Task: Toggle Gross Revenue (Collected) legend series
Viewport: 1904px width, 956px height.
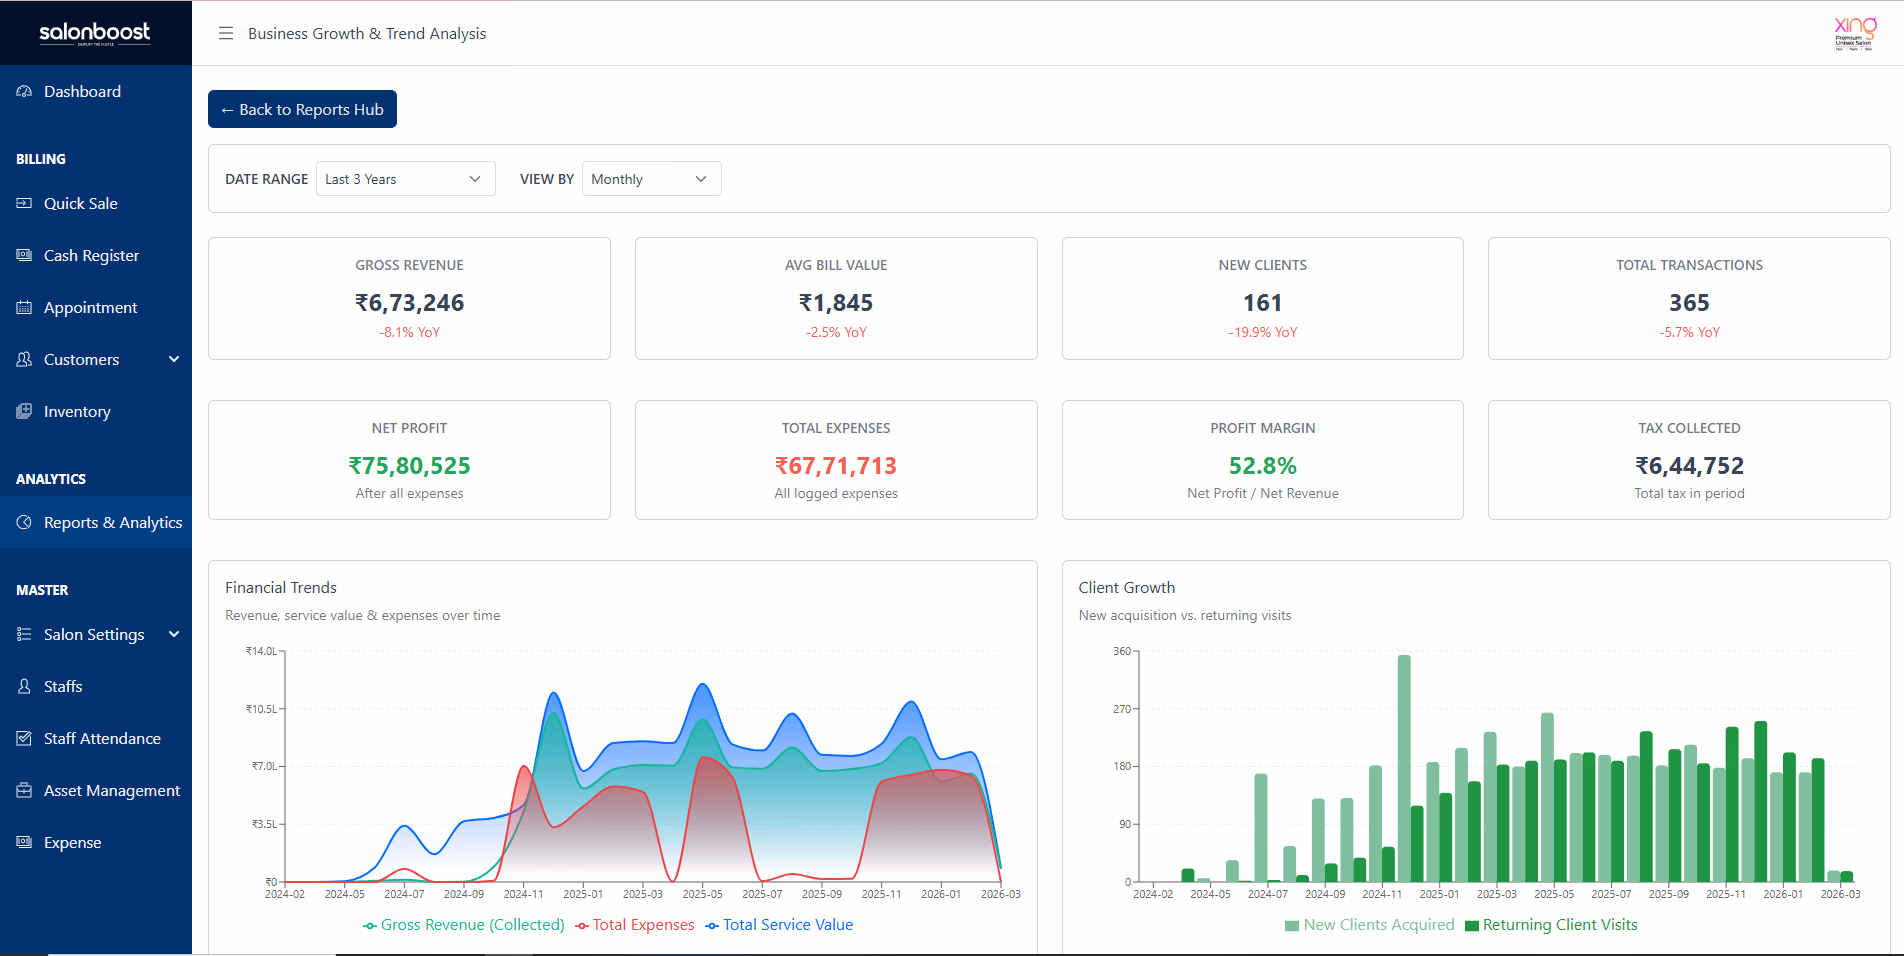Action: 464,925
